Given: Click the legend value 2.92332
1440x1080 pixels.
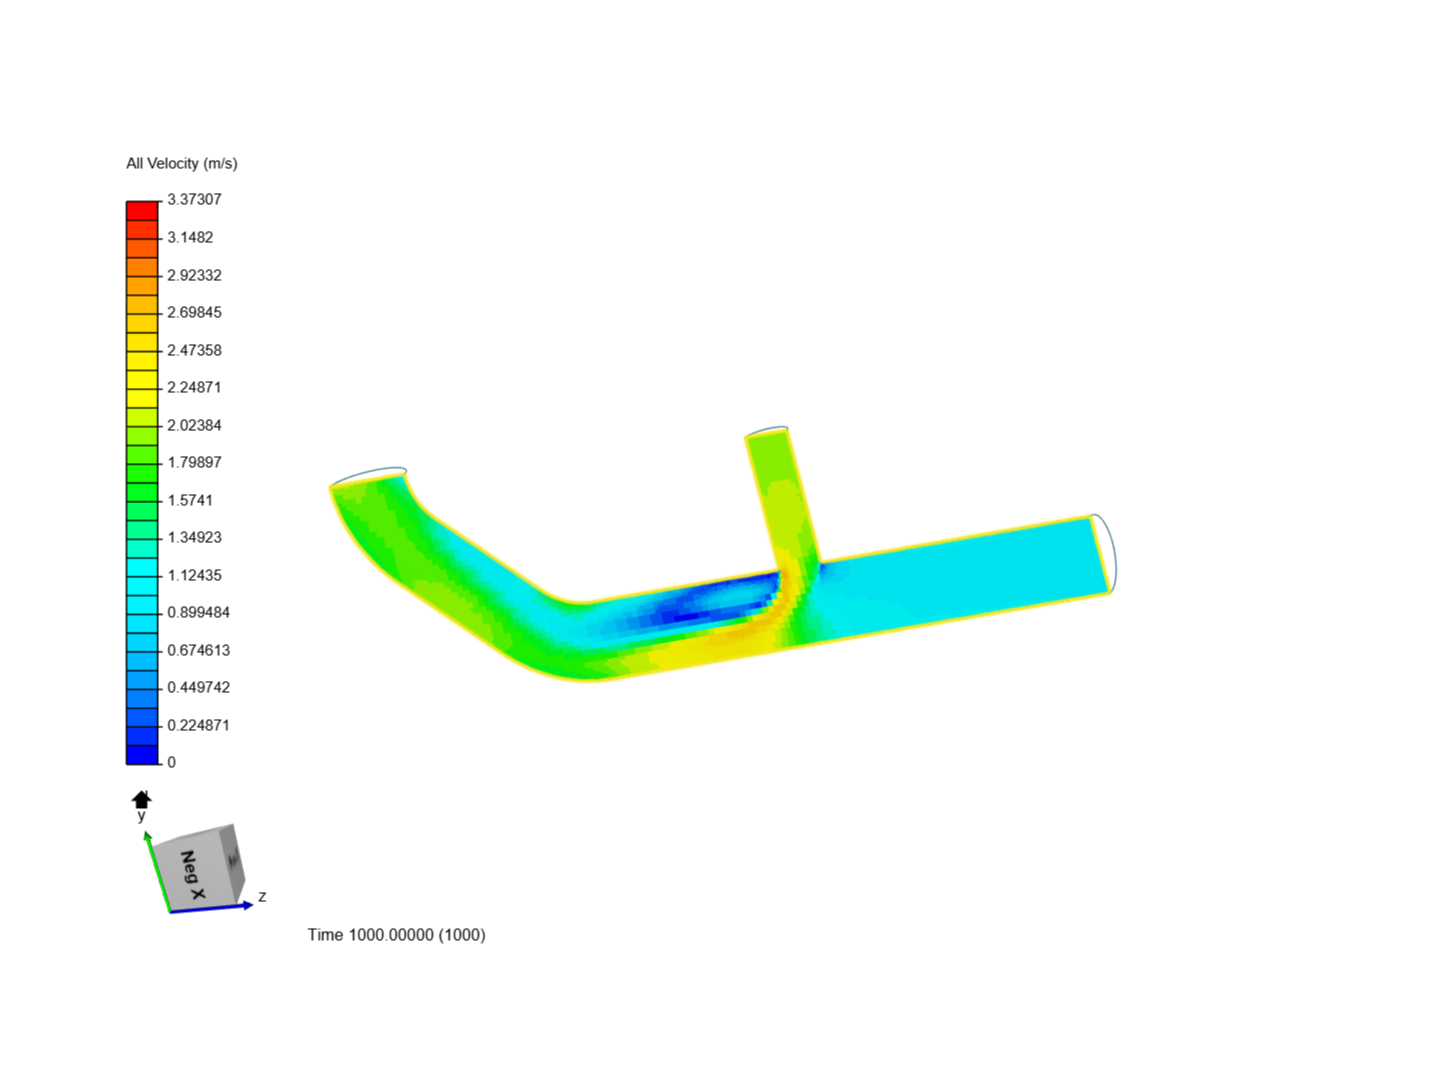Looking at the screenshot, I should (194, 275).
